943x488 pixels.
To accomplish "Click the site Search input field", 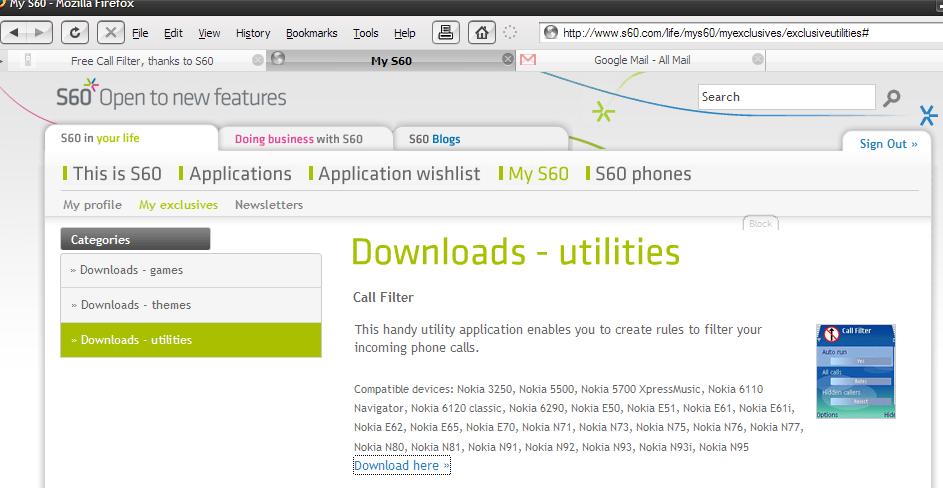I will coord(786,97).
